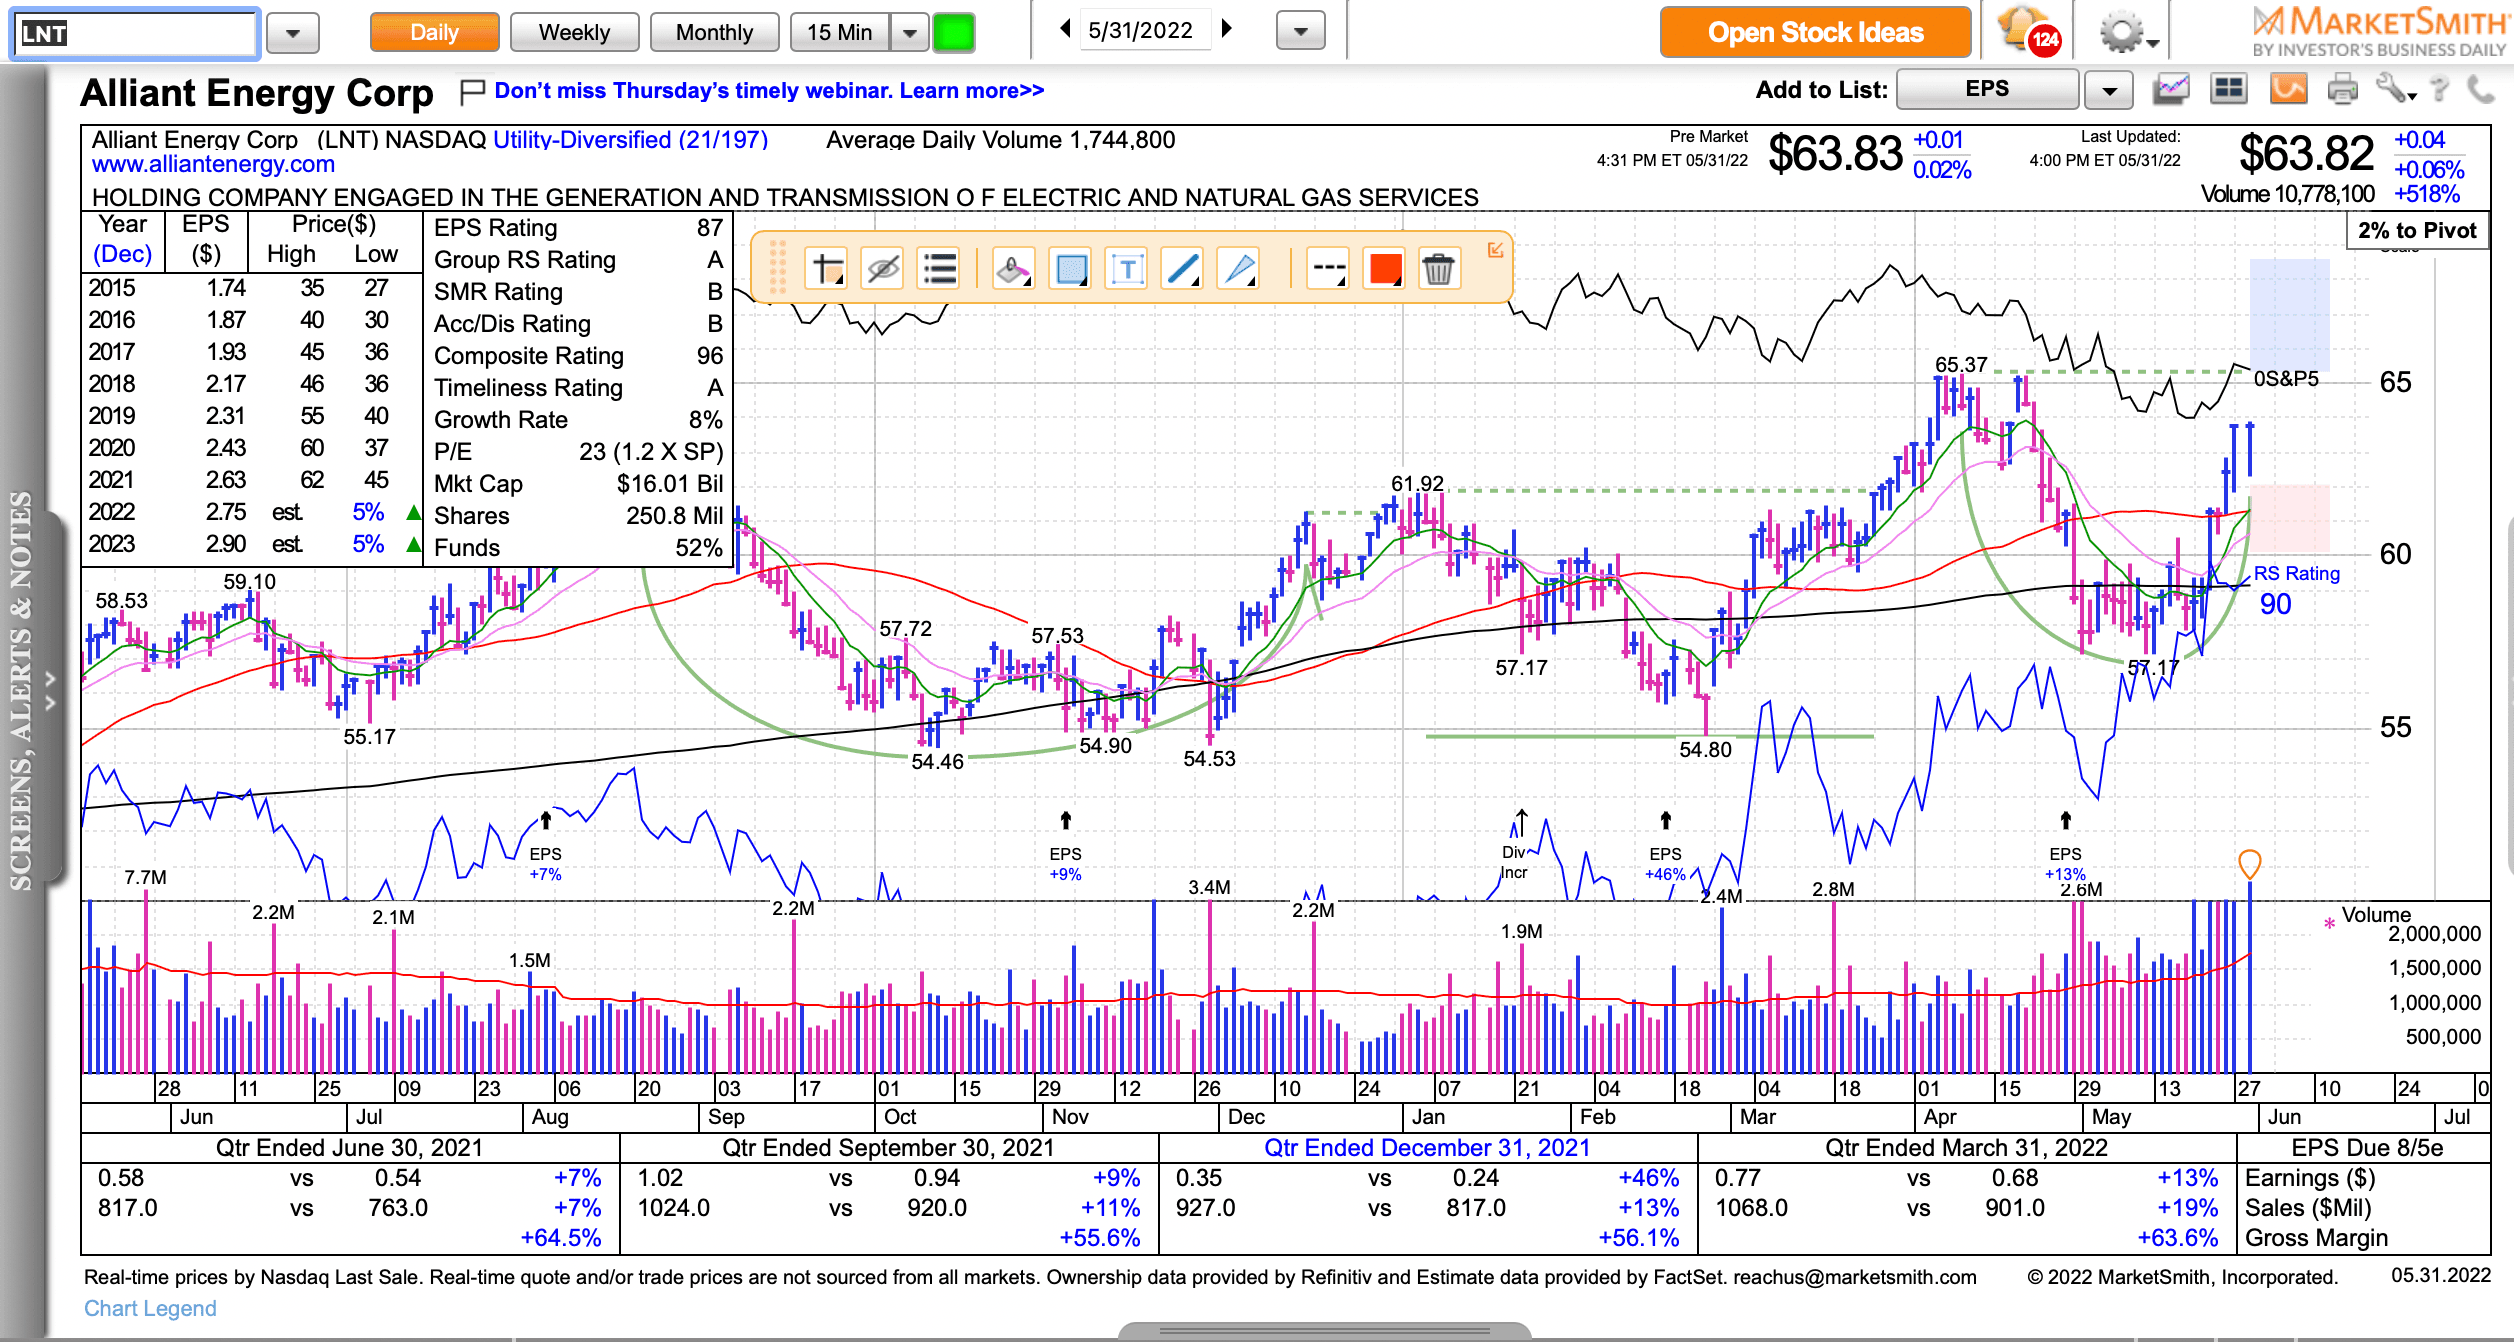2514x1342 pixels.
Task: Choose the highlighter stamp tool
Action: 1013,269
